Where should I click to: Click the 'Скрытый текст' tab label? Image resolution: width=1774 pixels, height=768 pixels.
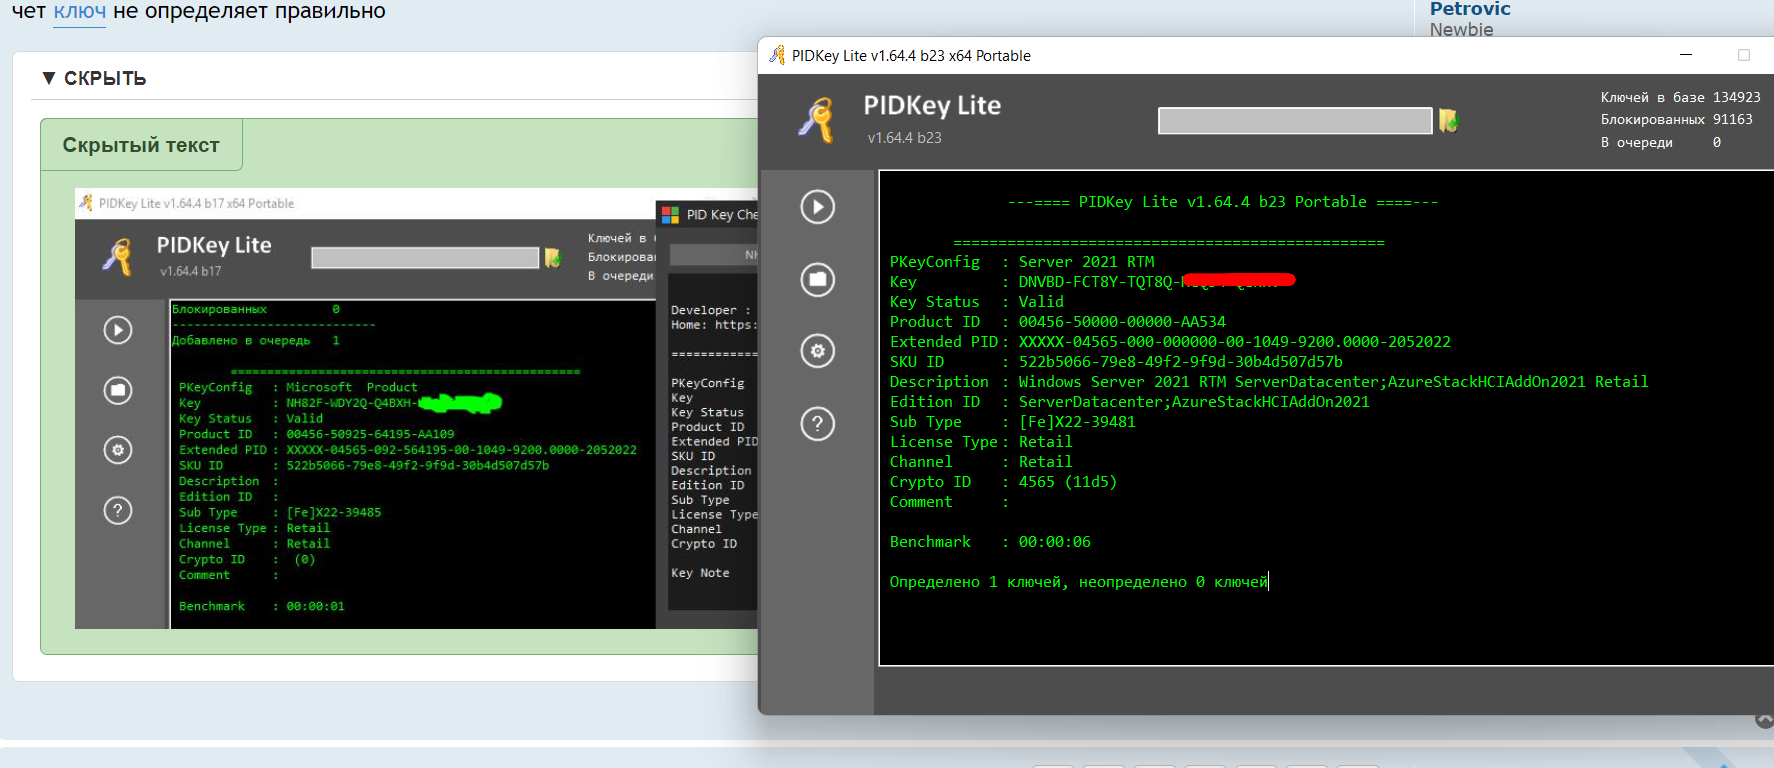pyautogui.click(x=141, y=145)
